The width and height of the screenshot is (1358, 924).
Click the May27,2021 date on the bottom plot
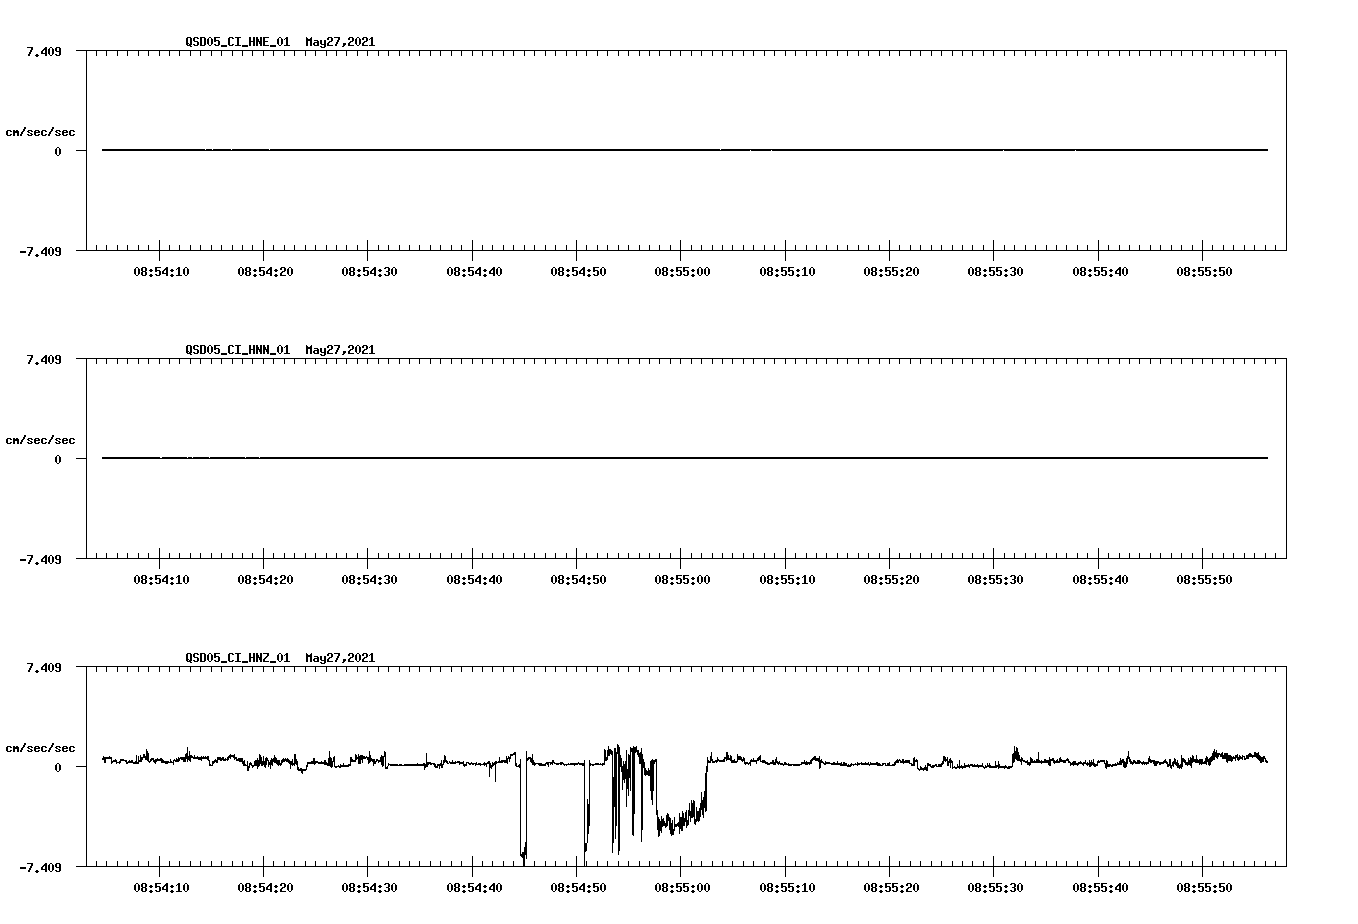(339, 658)
